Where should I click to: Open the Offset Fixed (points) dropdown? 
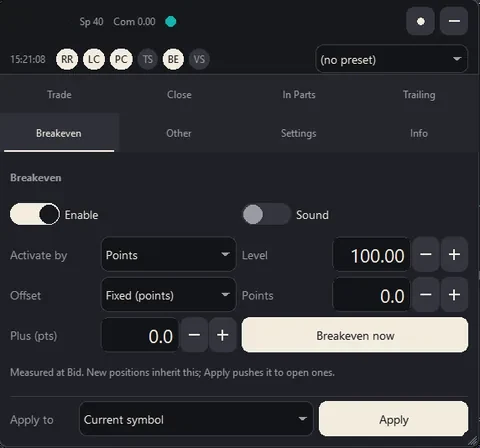coord(169,295)
